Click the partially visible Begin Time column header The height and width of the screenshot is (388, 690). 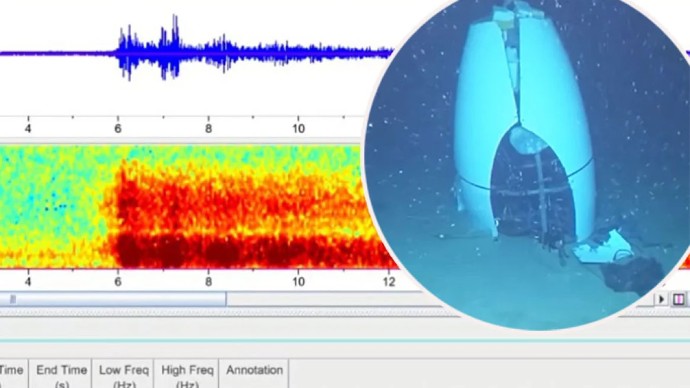coord(13,374)
